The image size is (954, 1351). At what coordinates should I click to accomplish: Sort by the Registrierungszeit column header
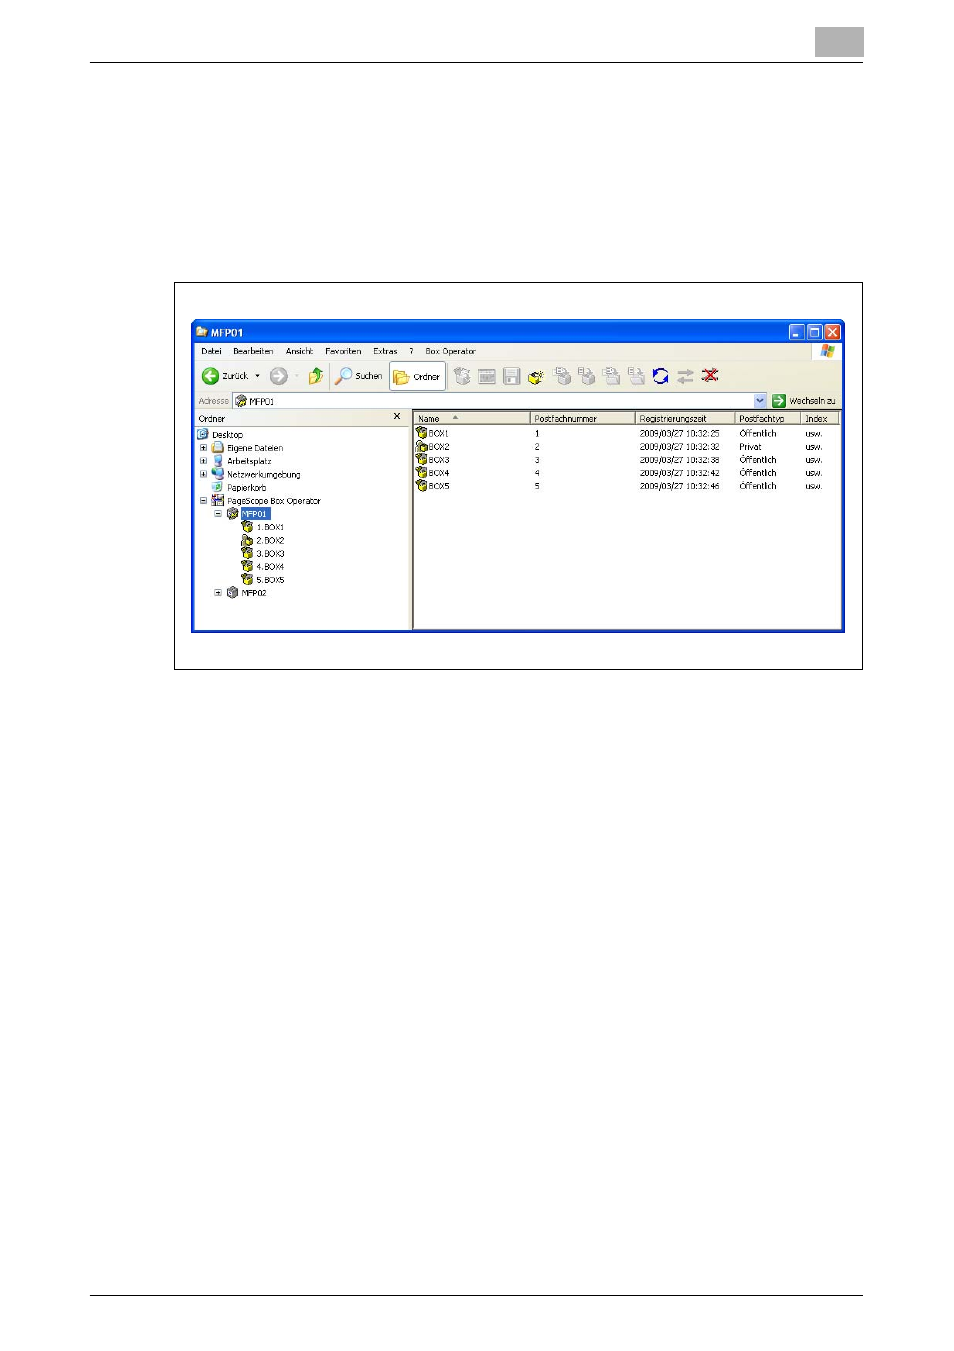(x=686, y=418)
